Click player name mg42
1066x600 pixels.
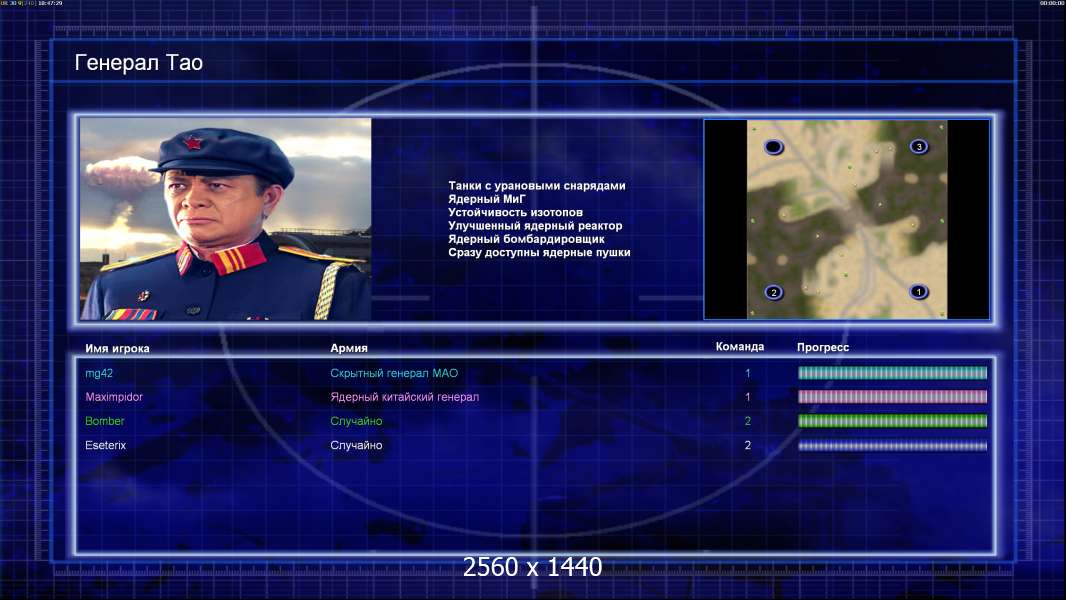99,373
